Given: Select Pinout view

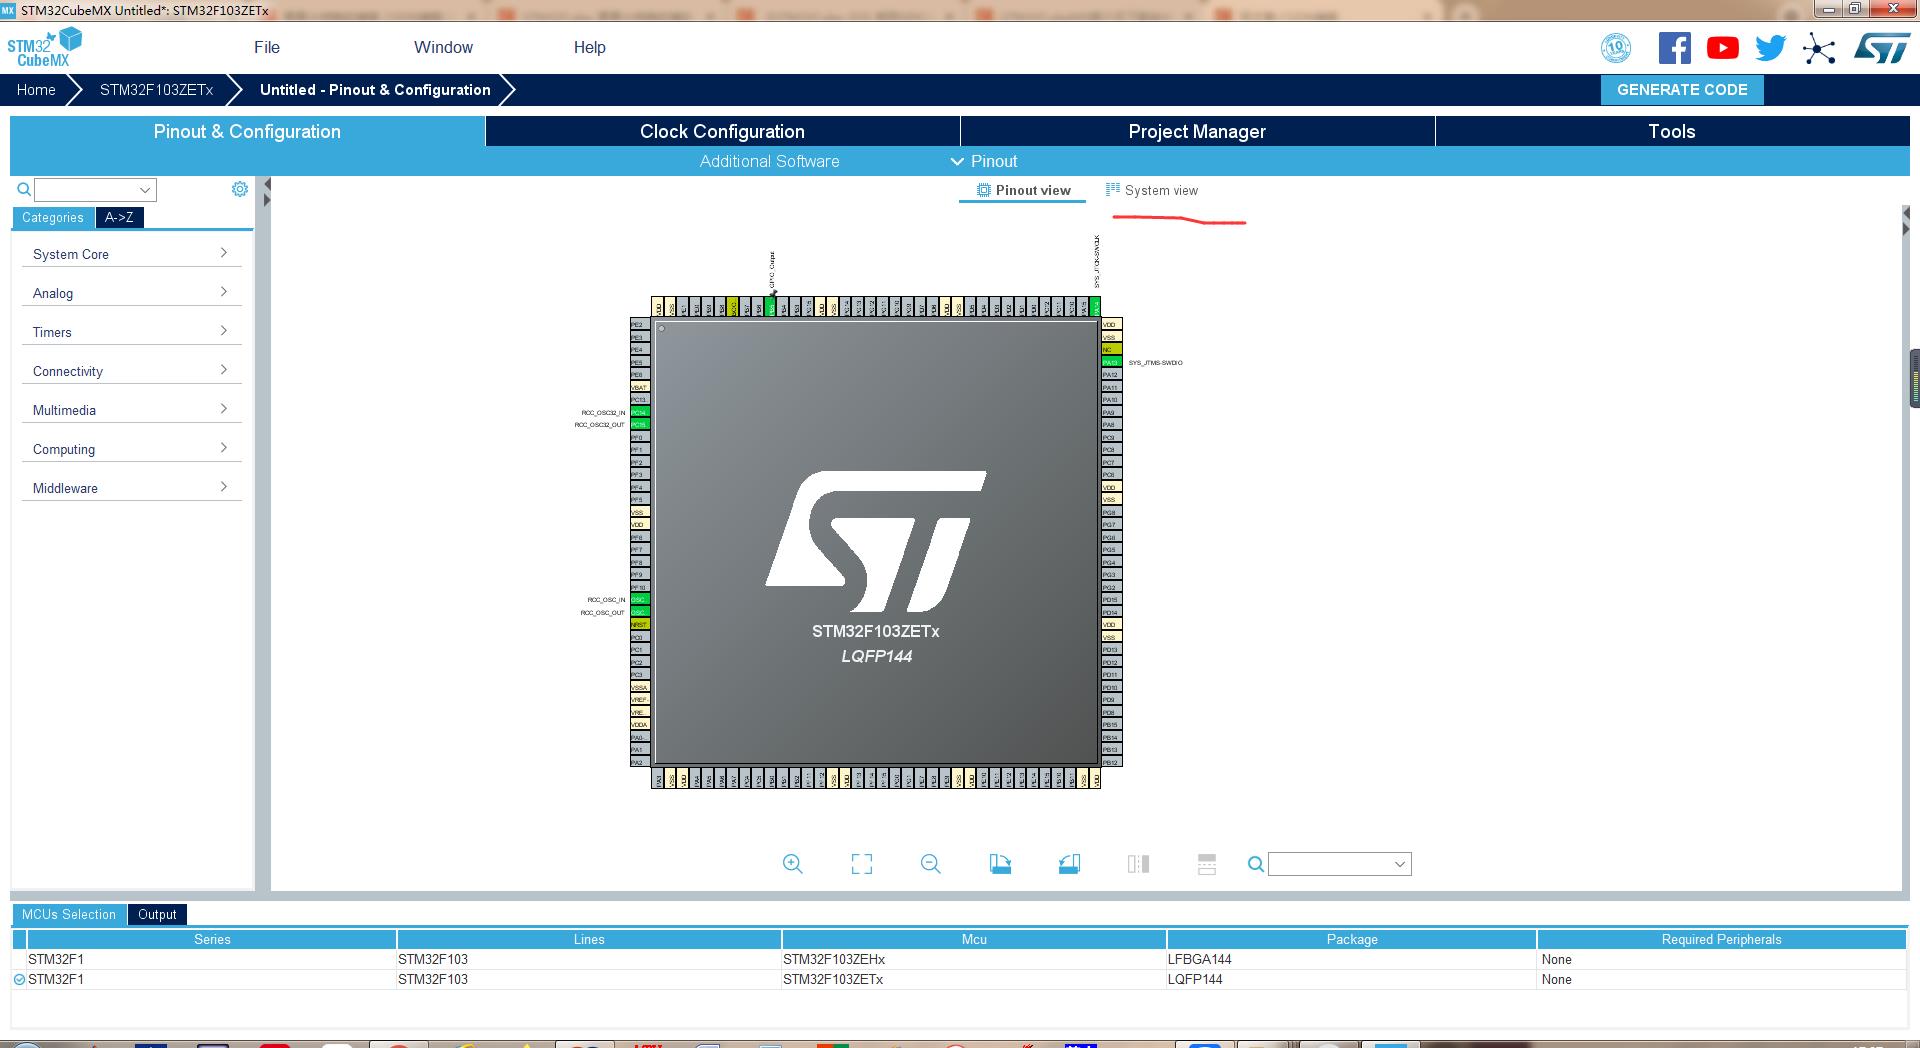Looking at the screenshot, I should click(1023, 190).
